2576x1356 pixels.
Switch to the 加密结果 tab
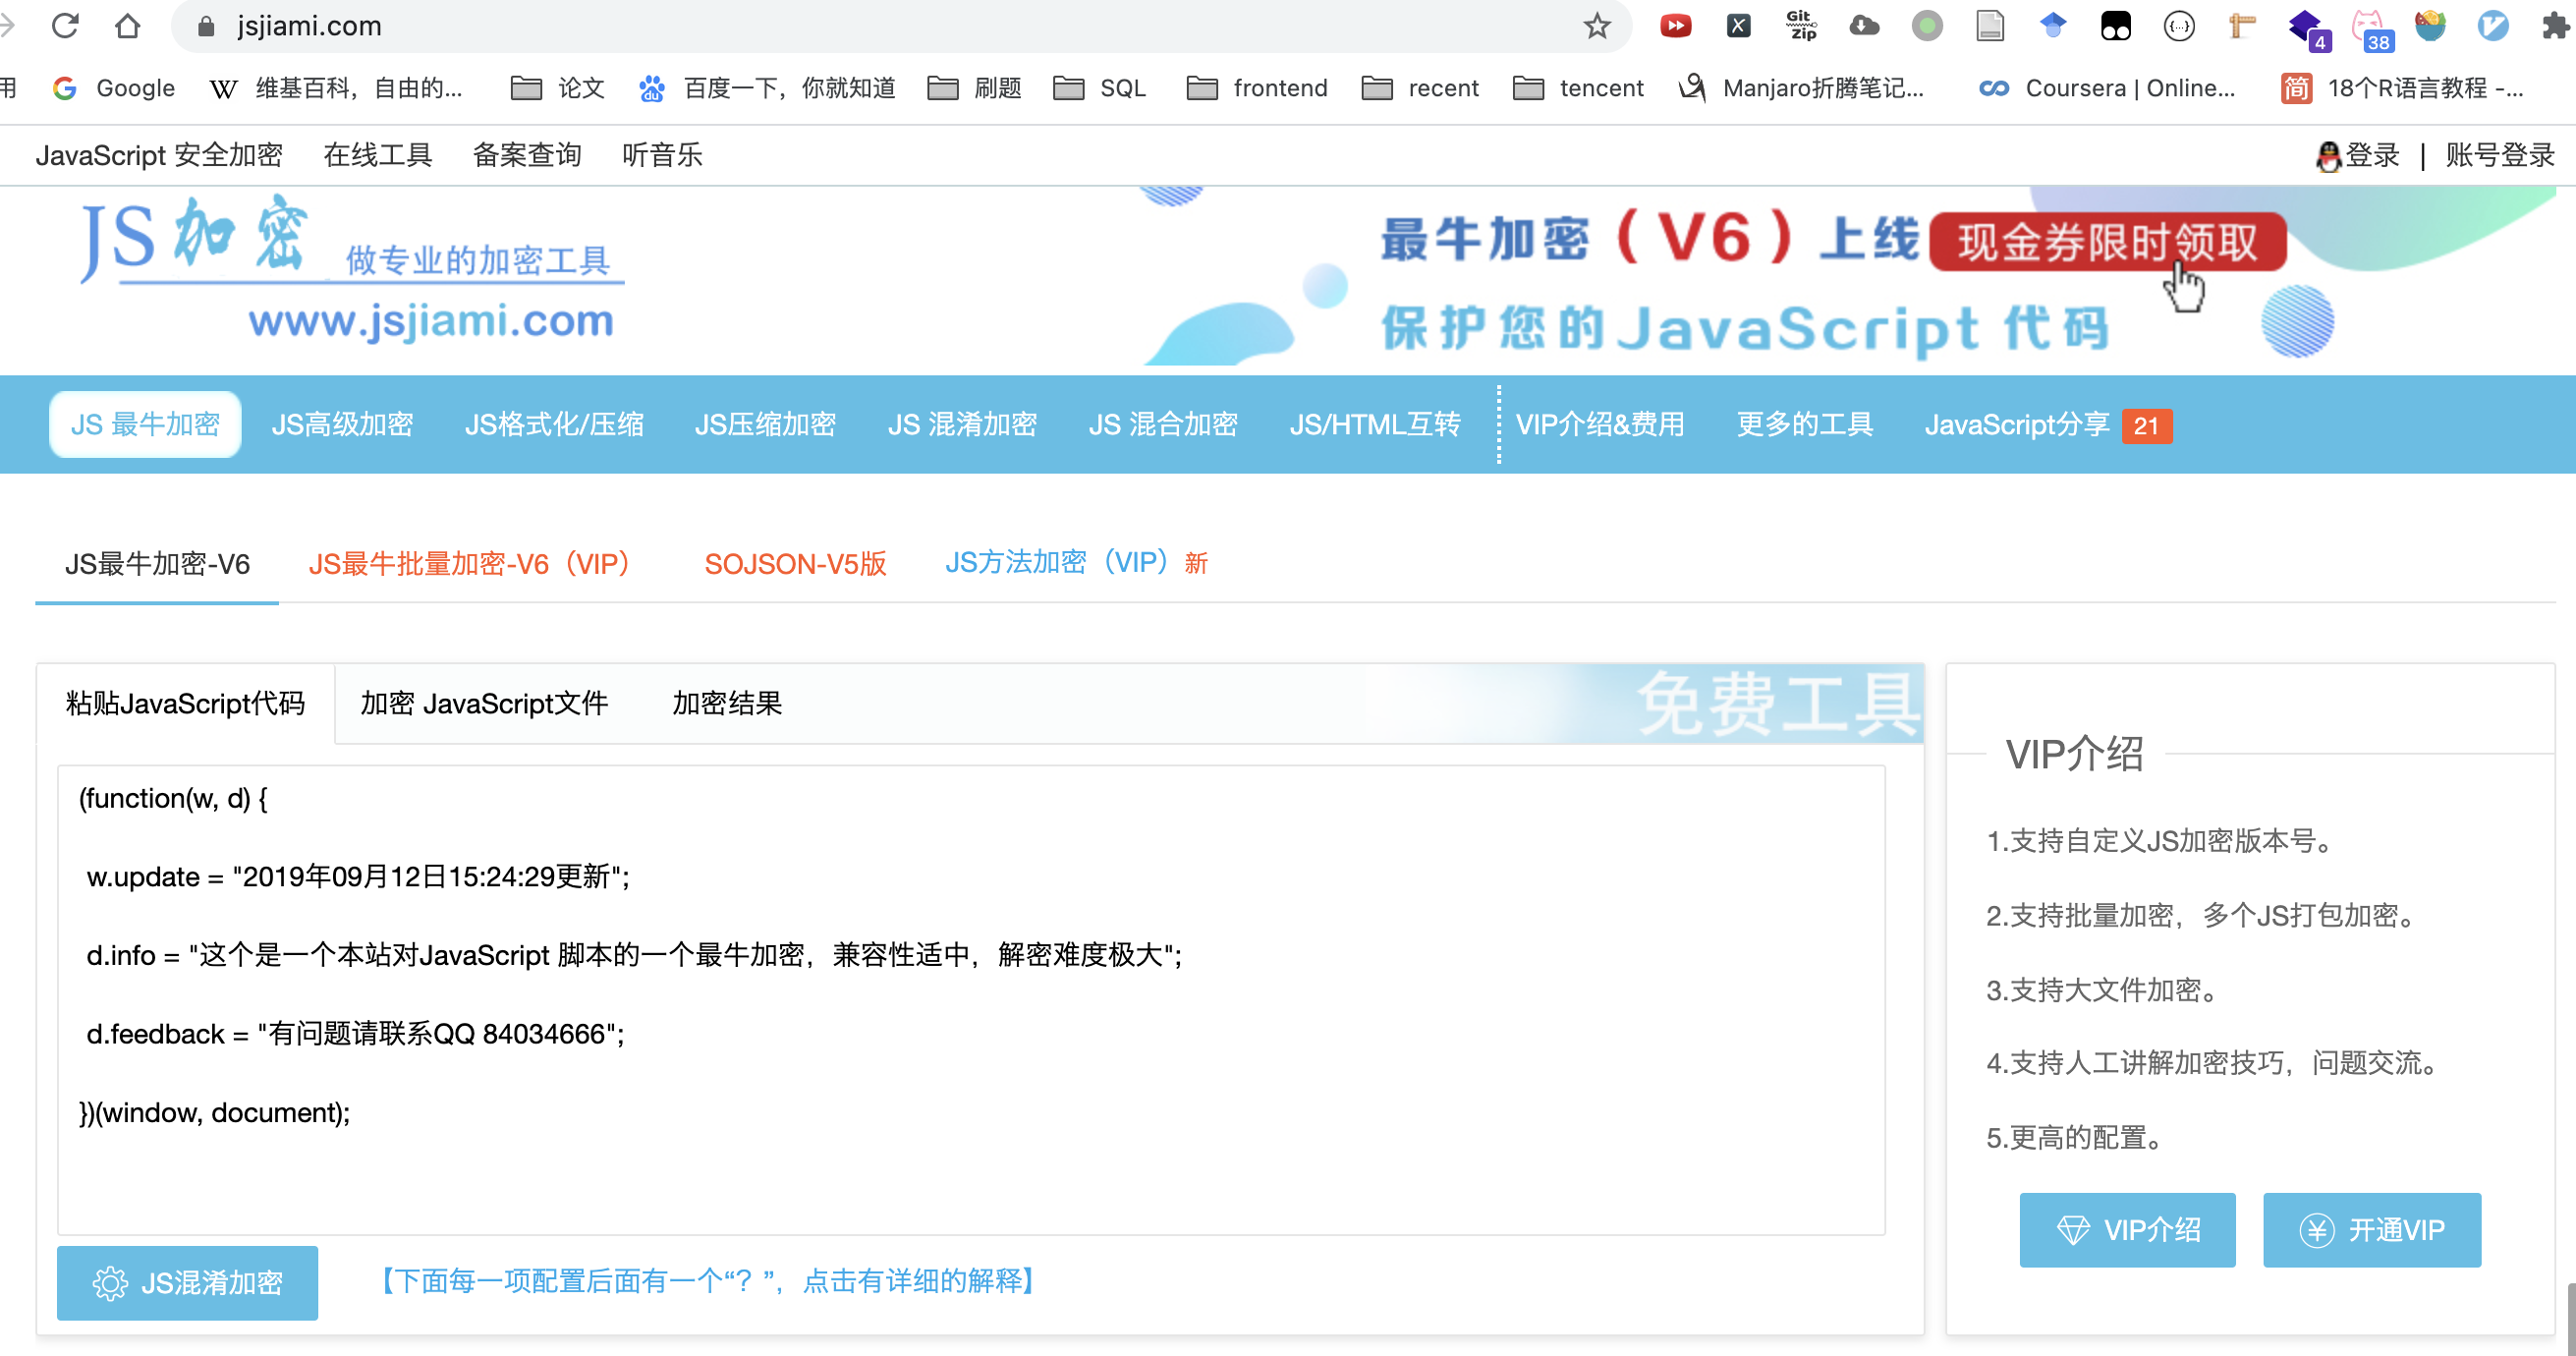726,704
